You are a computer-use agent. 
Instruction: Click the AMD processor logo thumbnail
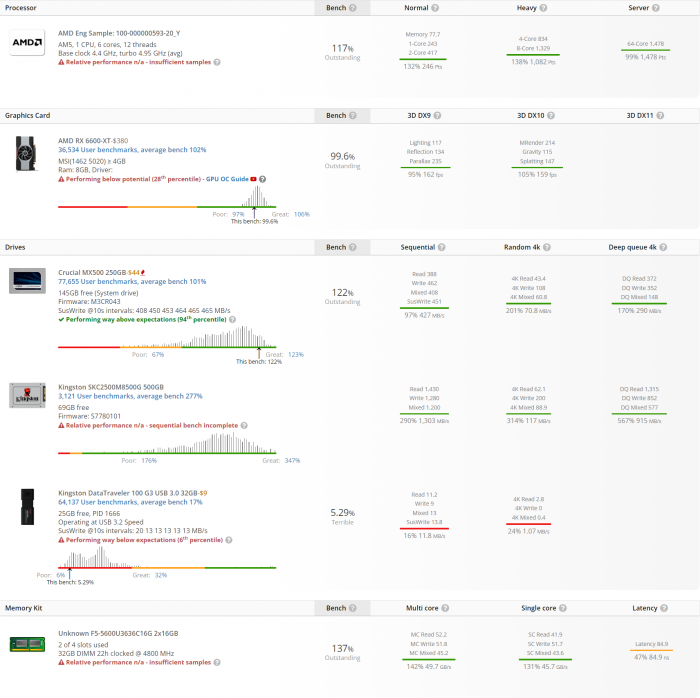click(x=26, y=45)
